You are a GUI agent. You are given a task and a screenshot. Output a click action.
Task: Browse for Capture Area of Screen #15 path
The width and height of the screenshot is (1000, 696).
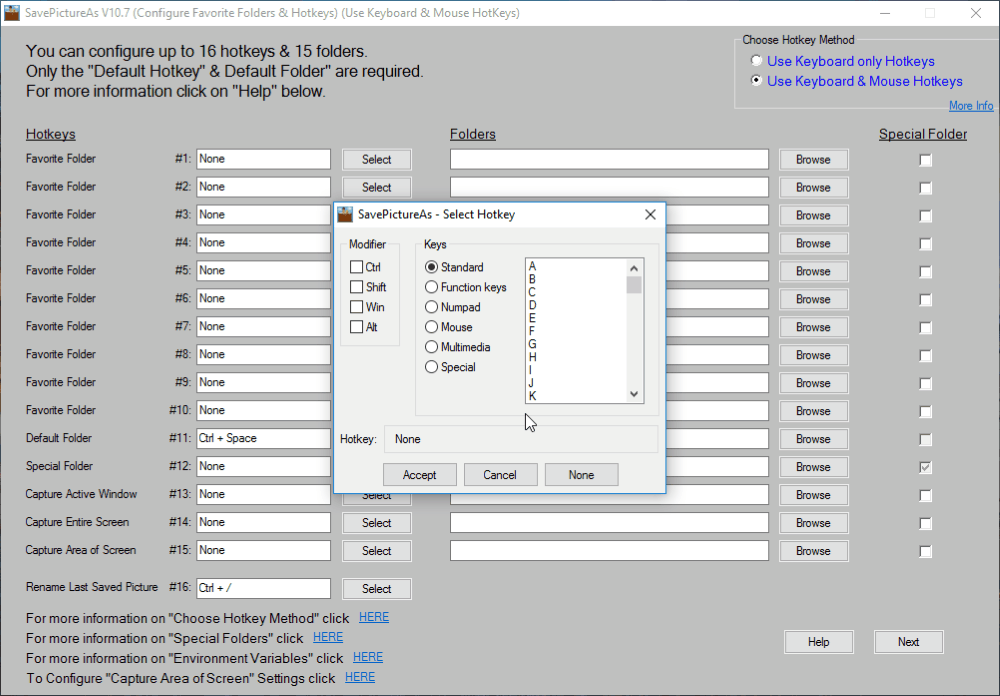coord(813,551)
